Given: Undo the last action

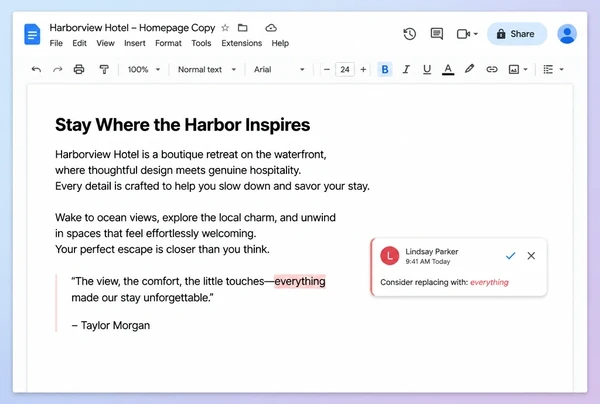Looking at the screenshot, I should click(x=36, y=70).
